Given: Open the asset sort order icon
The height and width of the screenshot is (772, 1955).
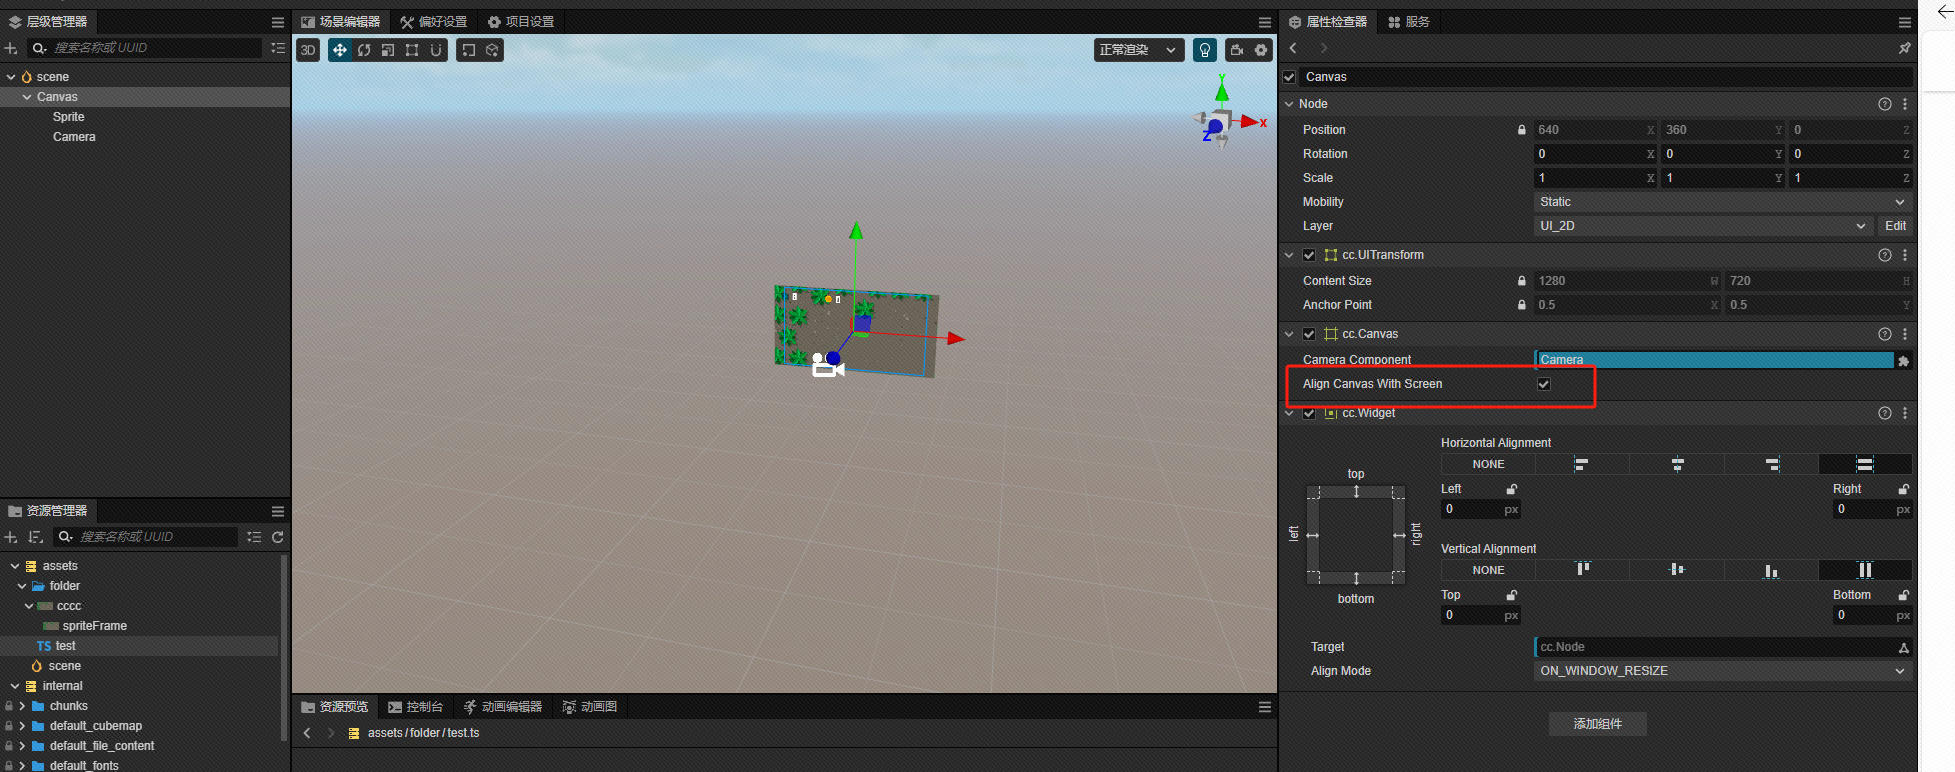Looking at the screenshot, I should click(35, 537).
